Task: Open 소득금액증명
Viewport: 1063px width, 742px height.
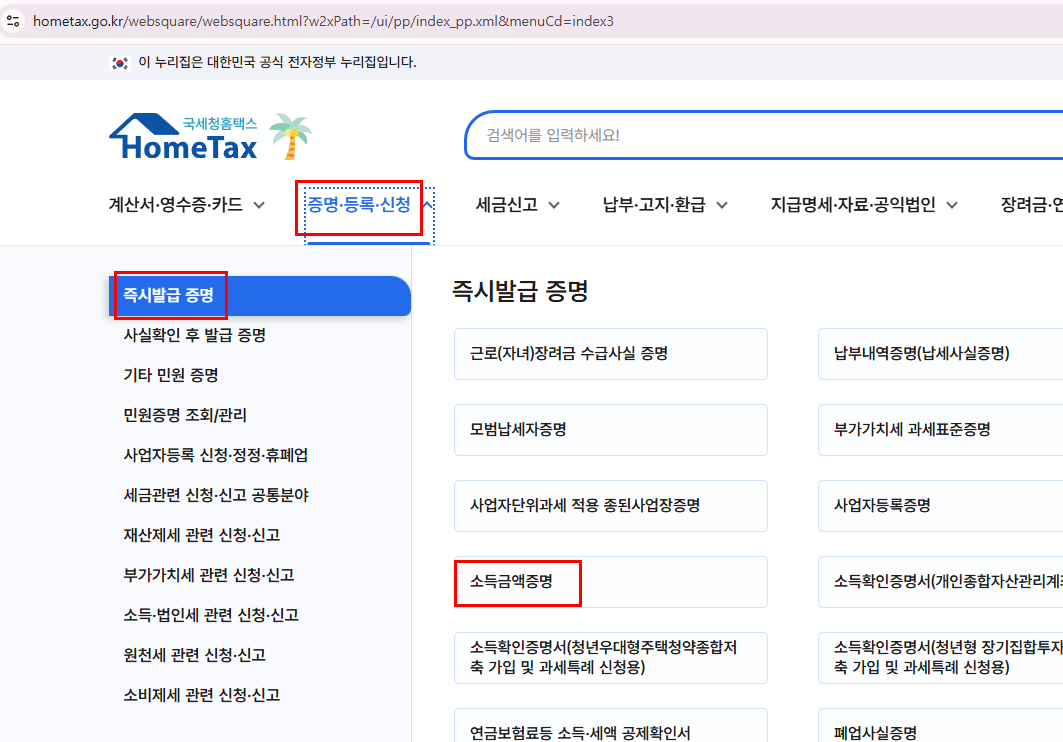Action: (x=611, y=581)
